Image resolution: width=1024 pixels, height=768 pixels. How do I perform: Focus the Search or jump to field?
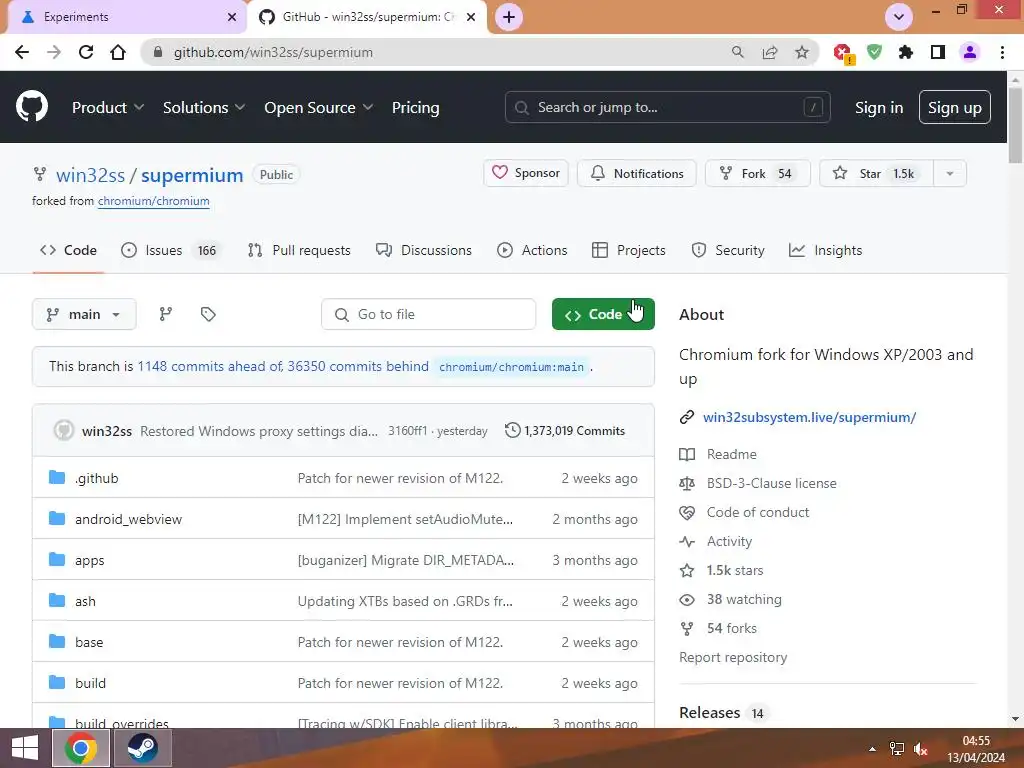tap(667, 107)
